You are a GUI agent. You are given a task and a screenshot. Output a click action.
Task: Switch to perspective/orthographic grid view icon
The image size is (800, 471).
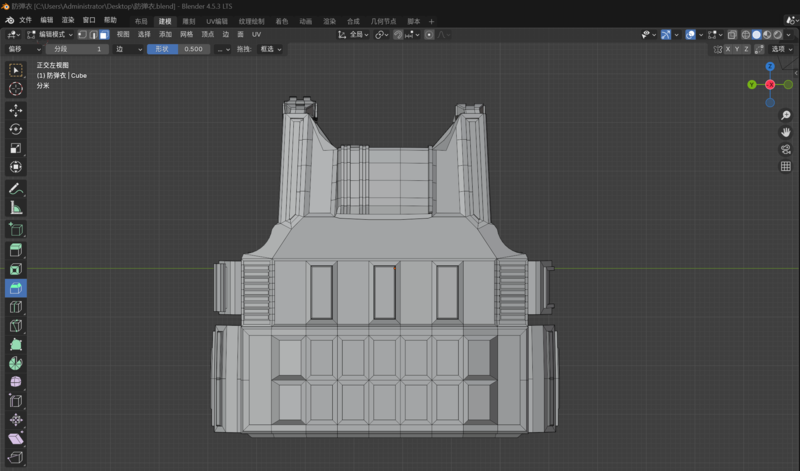tap(786, 166)
